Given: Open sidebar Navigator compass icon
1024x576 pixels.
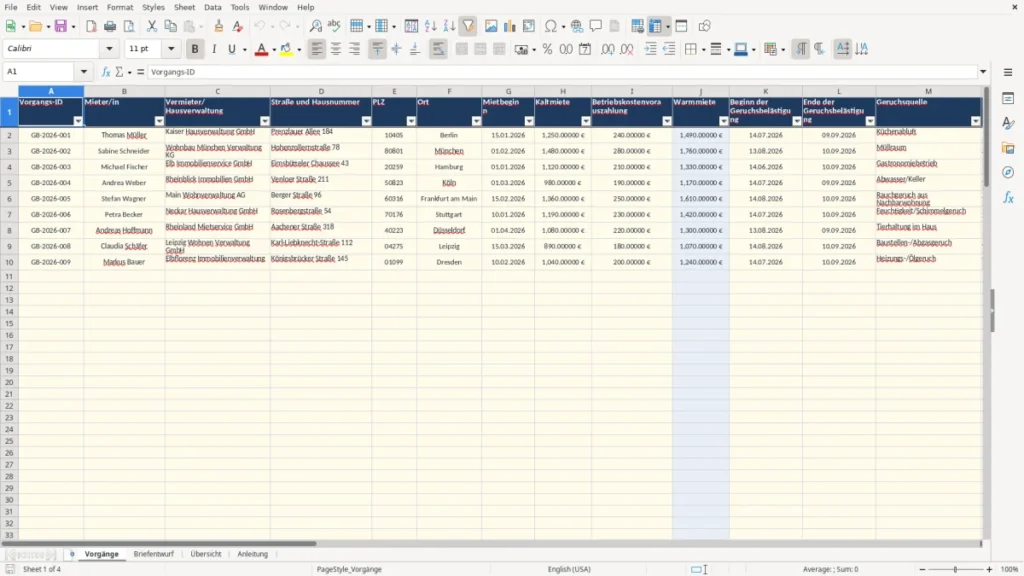Looking at the screenshot, I should (x=1008, y=172).
